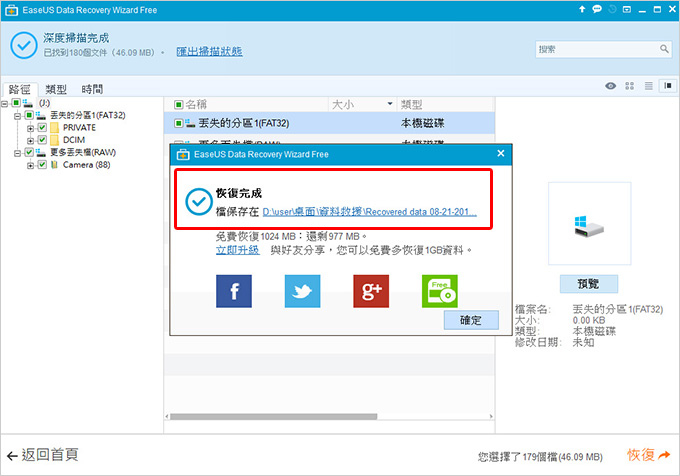
Task: Click the scrollbar left arrow of file list
Action: (x=167, y=417)
